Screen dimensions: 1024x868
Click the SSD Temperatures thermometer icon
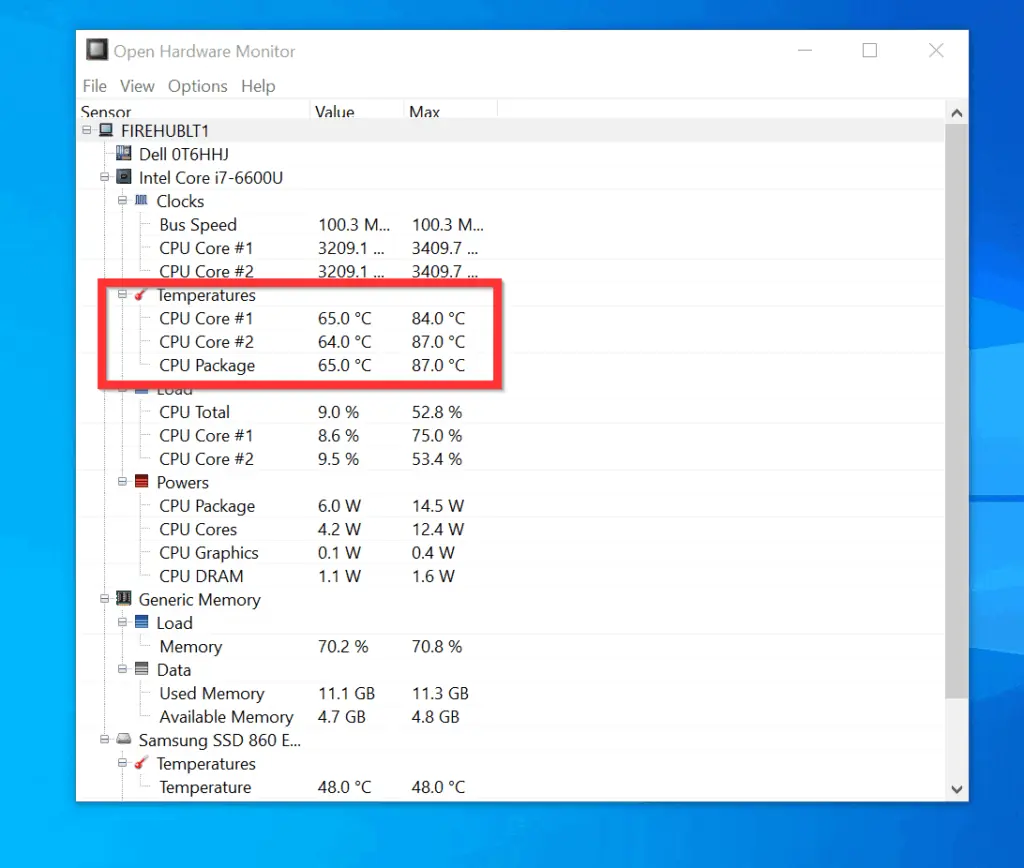(x=141, y=763)
